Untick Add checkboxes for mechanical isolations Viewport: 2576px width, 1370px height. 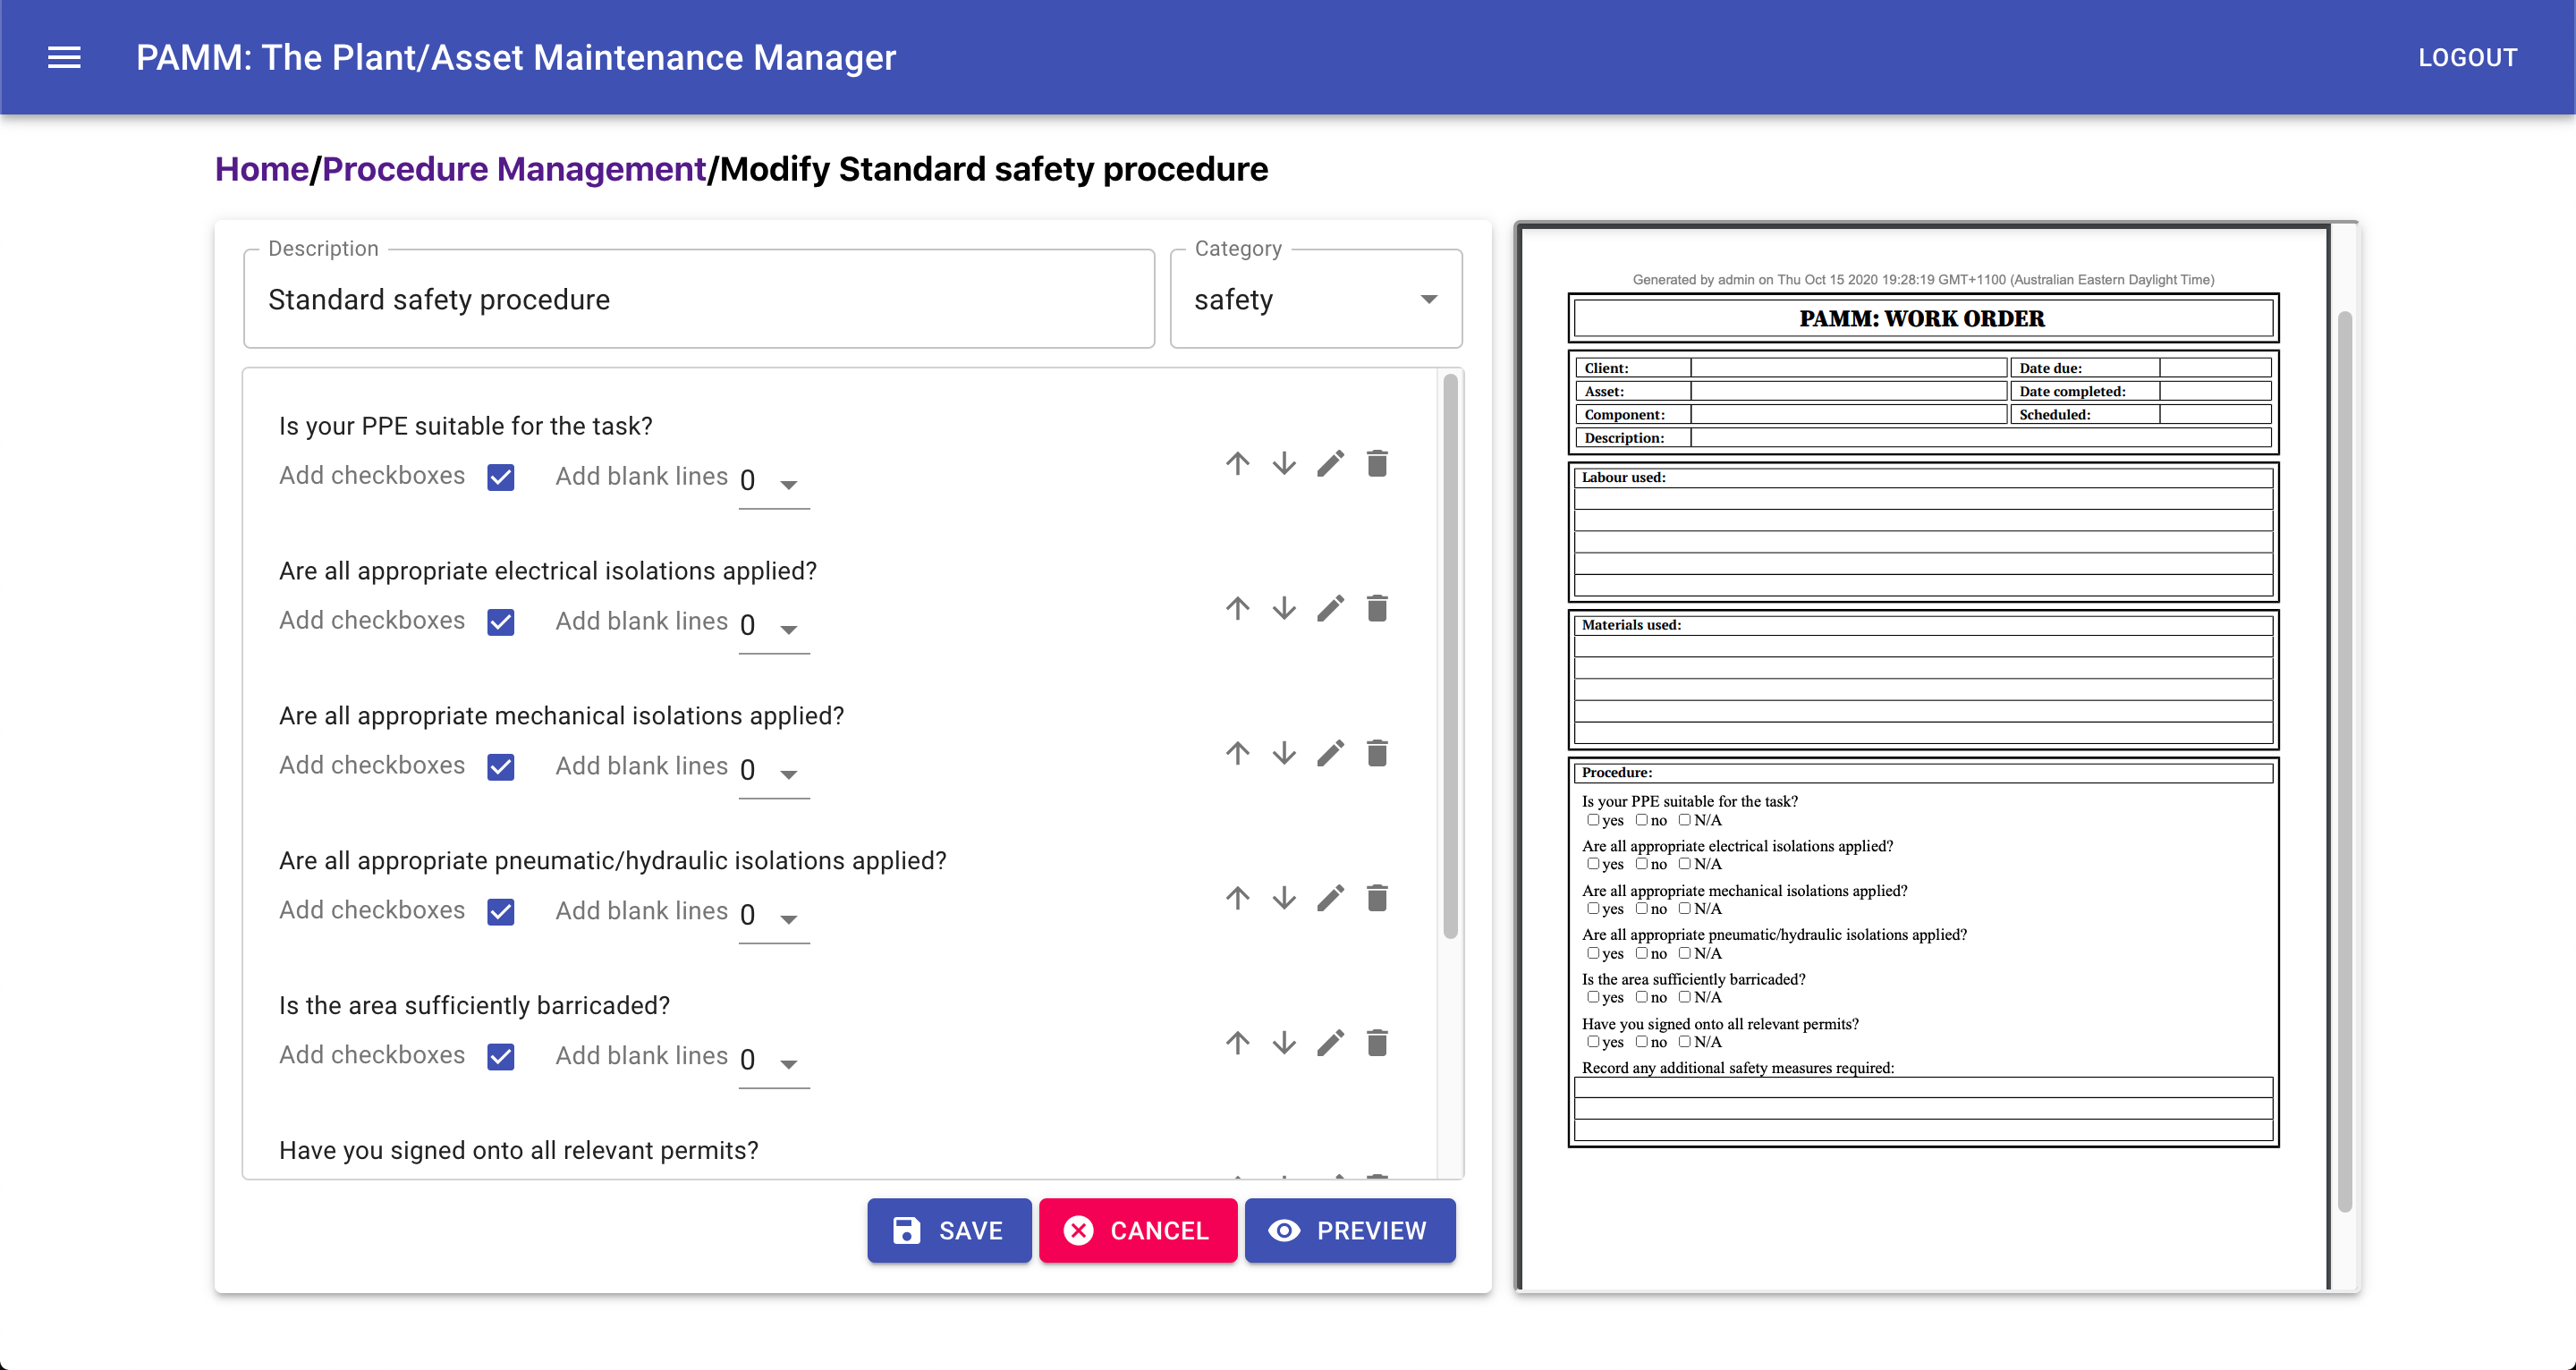pos(501,767)
